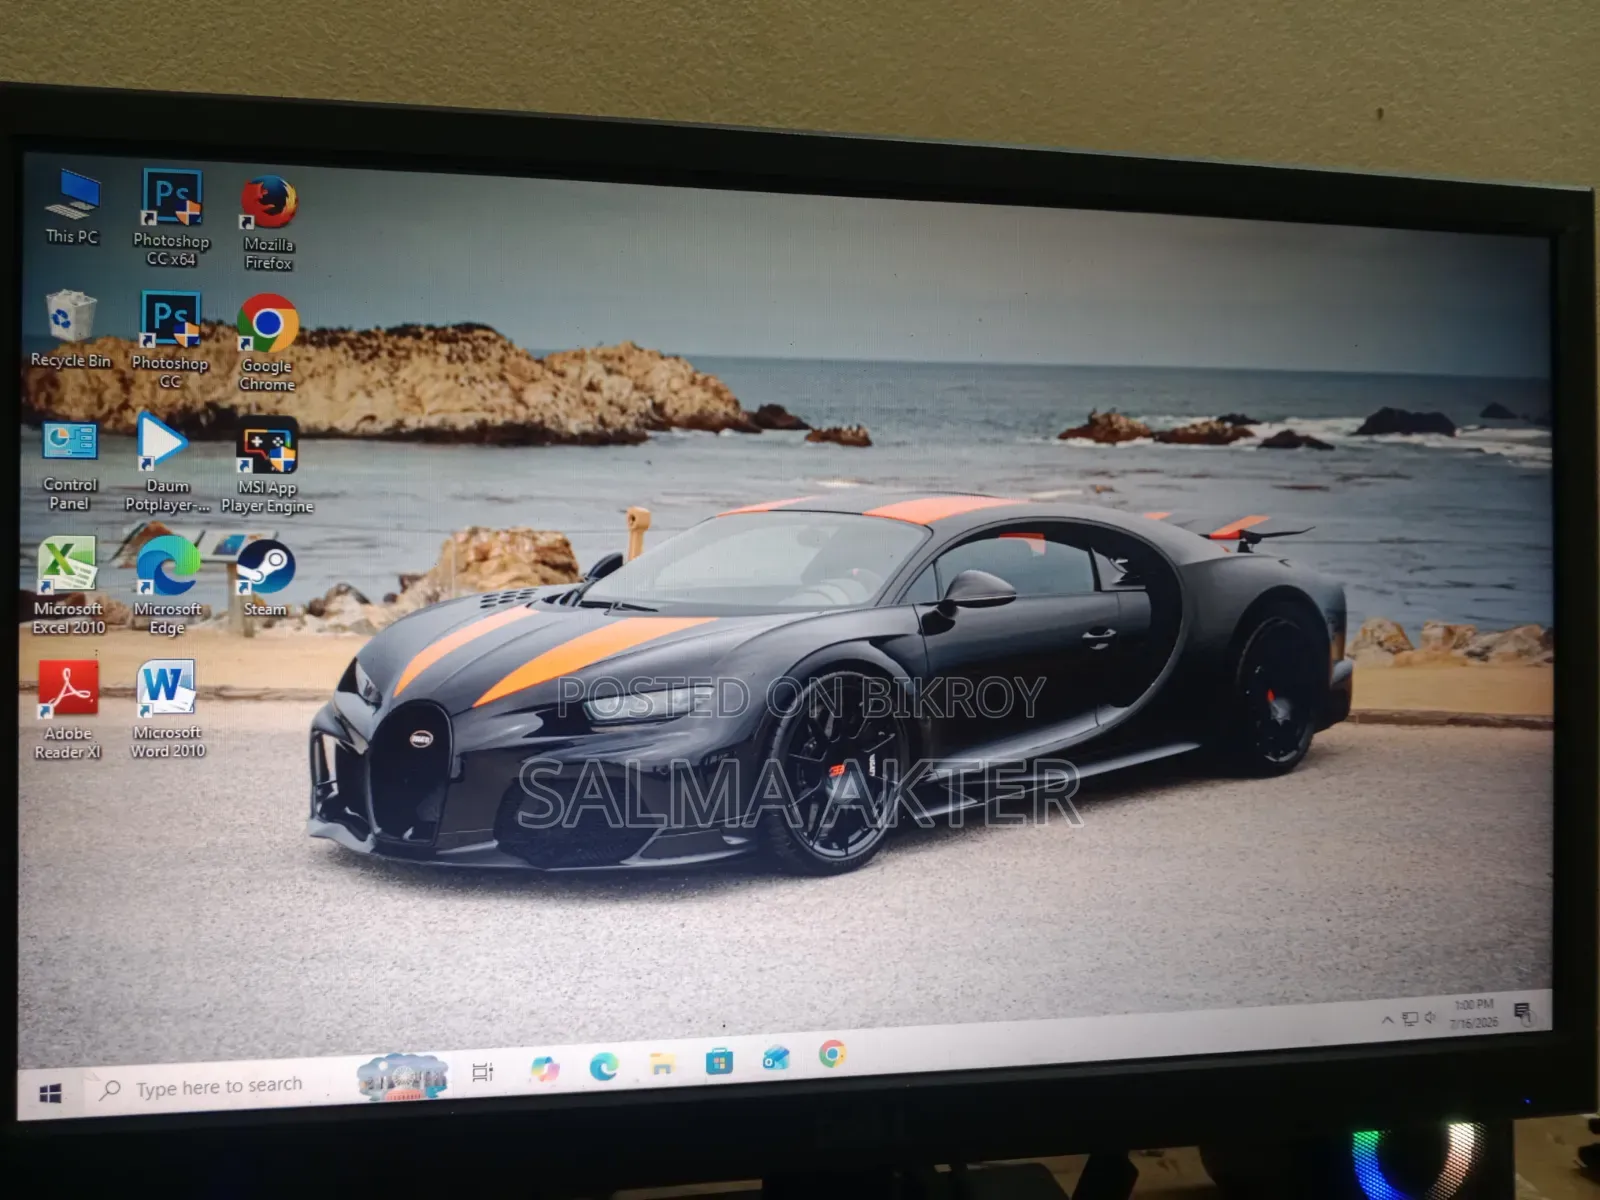
Task: Click the Daum Potplayer shortcut
Action: [x=167, y=464]
